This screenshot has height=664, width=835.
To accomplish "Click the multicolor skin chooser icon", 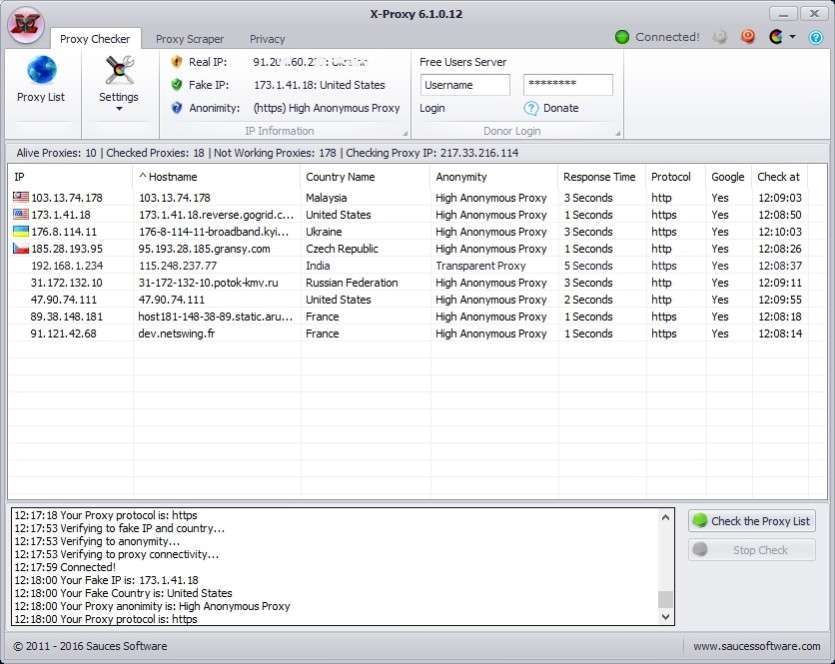I will point(776,37).
